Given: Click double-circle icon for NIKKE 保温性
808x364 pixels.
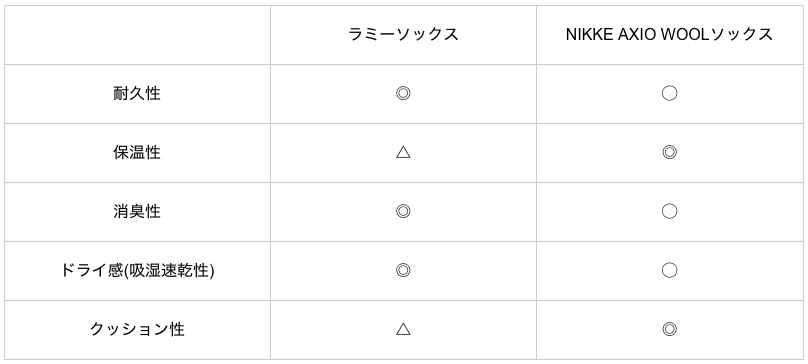Looking at the screenshot, I should tap(669, 152).
